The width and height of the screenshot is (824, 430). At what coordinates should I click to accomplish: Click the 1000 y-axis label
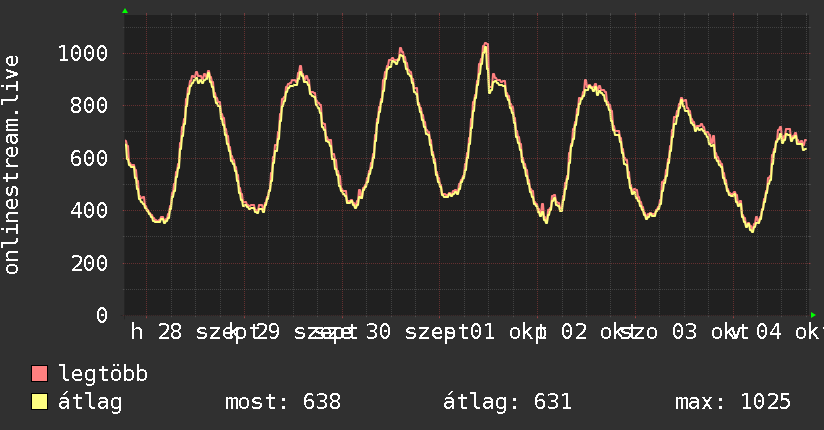click(x=83, y=53)
